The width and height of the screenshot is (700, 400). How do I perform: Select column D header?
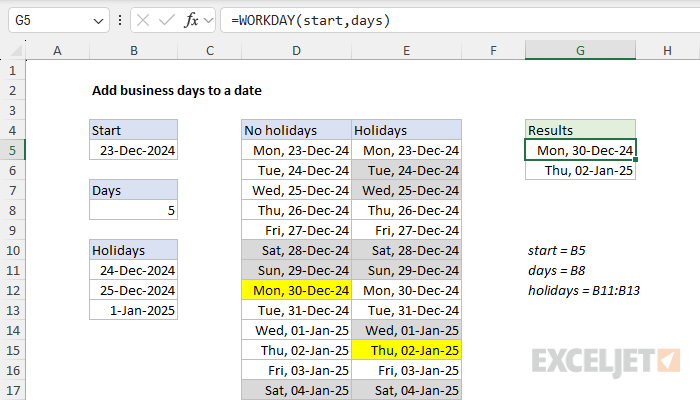(296, 50)
